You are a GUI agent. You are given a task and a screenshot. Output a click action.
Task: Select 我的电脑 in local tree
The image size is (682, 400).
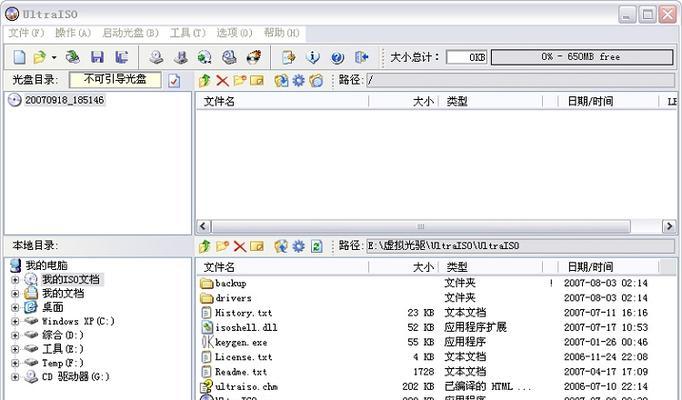[47, 265]
